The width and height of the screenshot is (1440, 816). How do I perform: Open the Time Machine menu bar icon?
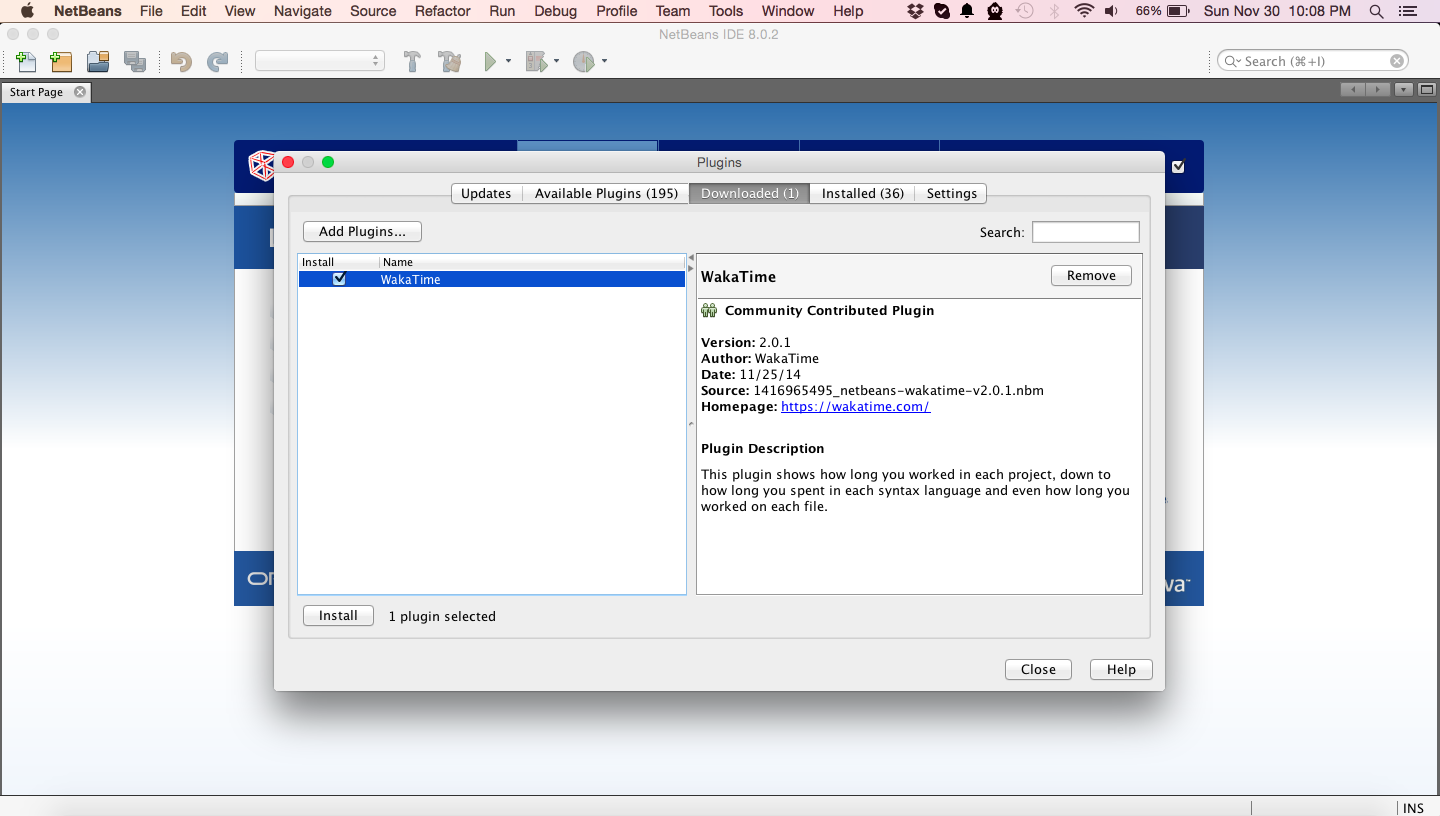[1024, 11]
